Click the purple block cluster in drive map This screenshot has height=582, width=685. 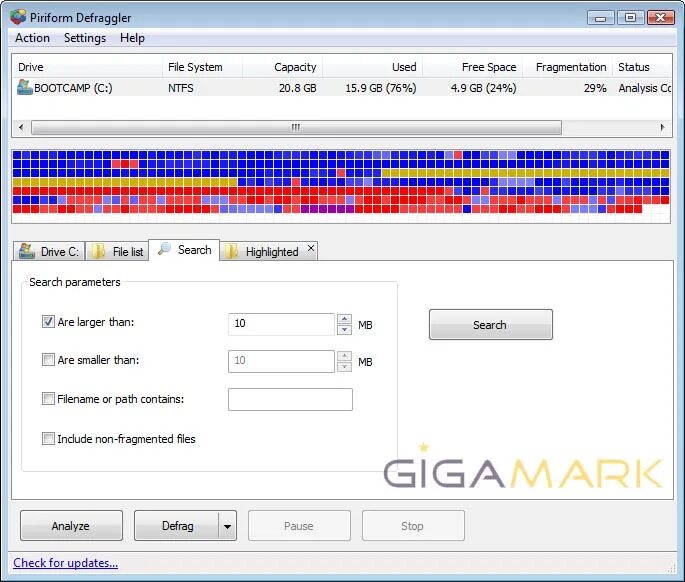(327, 209)
